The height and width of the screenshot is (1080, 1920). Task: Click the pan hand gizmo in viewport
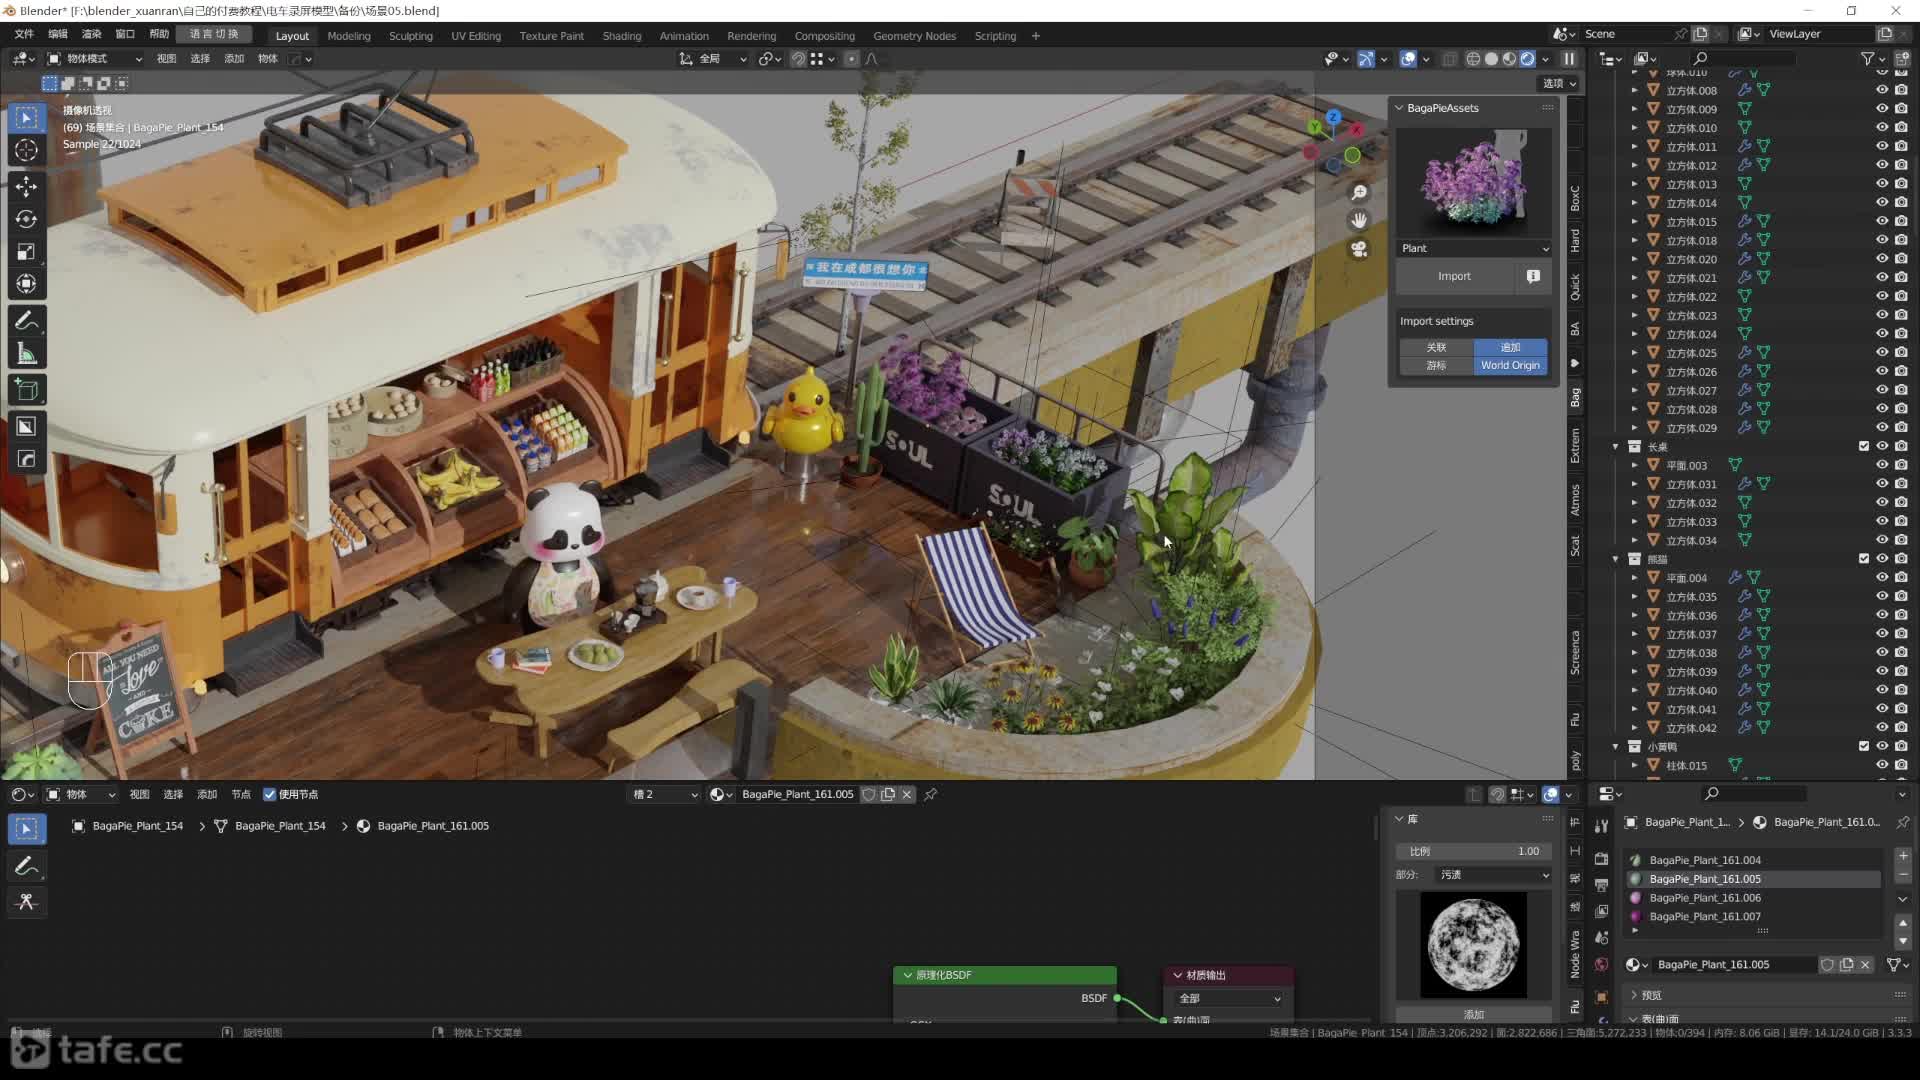(1359, 220)
